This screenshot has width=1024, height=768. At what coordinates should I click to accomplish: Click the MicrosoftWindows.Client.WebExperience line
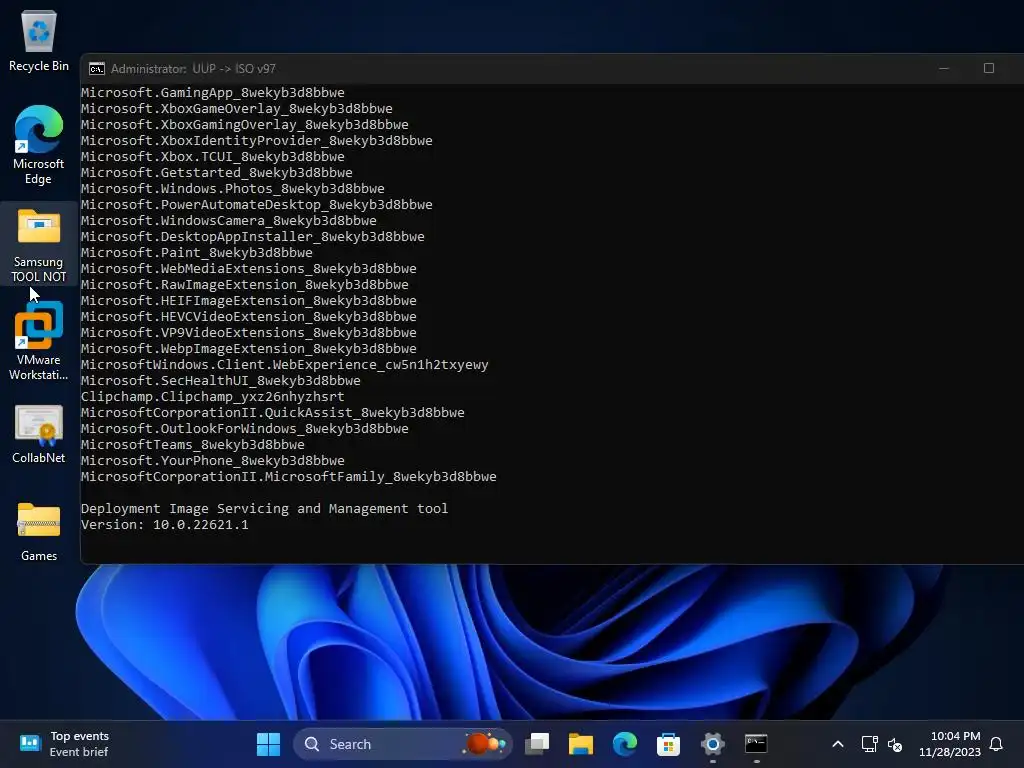(285, 364)
